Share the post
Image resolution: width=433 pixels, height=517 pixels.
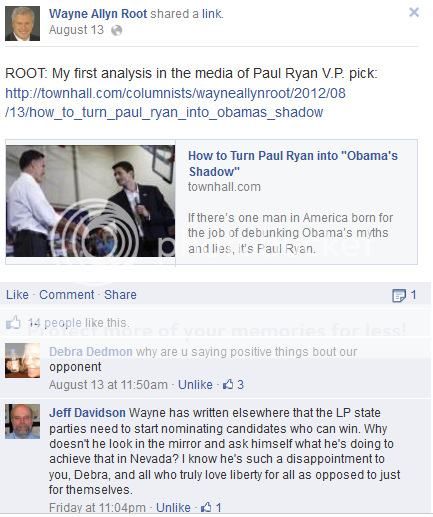tap(120, 295)
